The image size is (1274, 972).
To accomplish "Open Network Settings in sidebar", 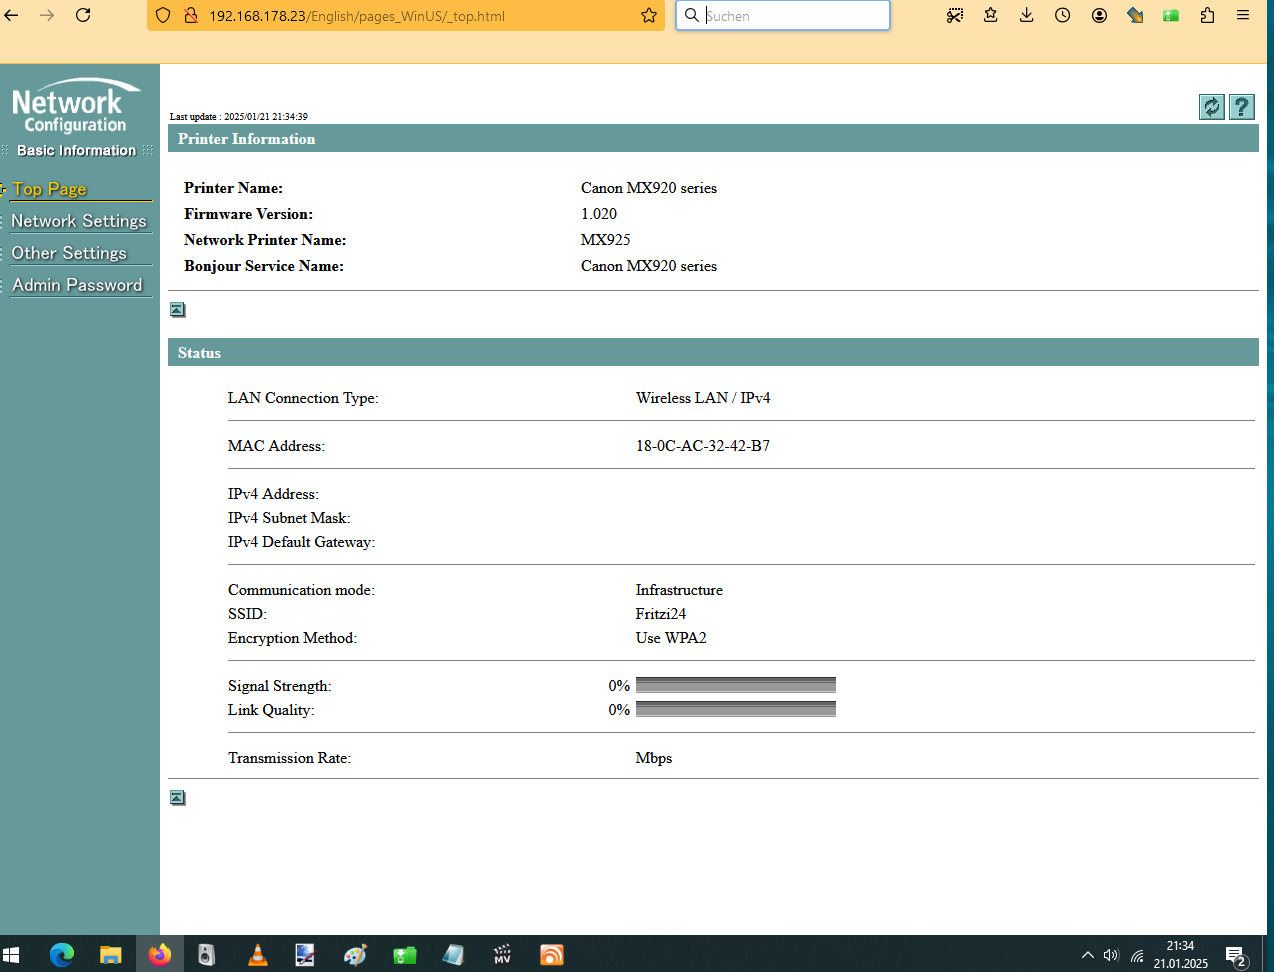I will (79, 221).
